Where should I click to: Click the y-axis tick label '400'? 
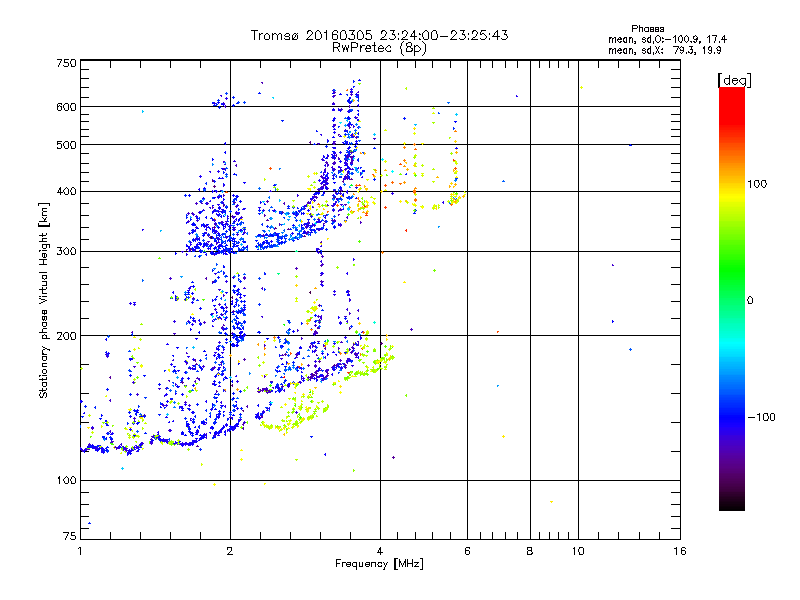click(x=66, y=191)
